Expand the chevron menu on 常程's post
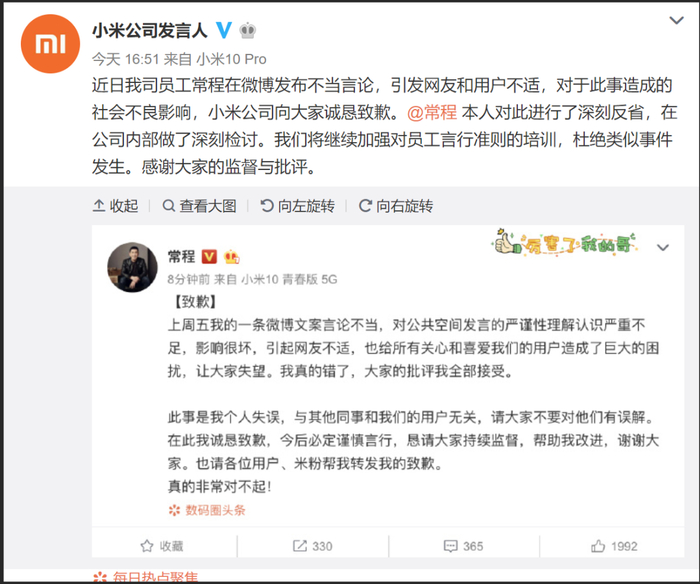The image size is (700, 584). (x=663, y=247)
